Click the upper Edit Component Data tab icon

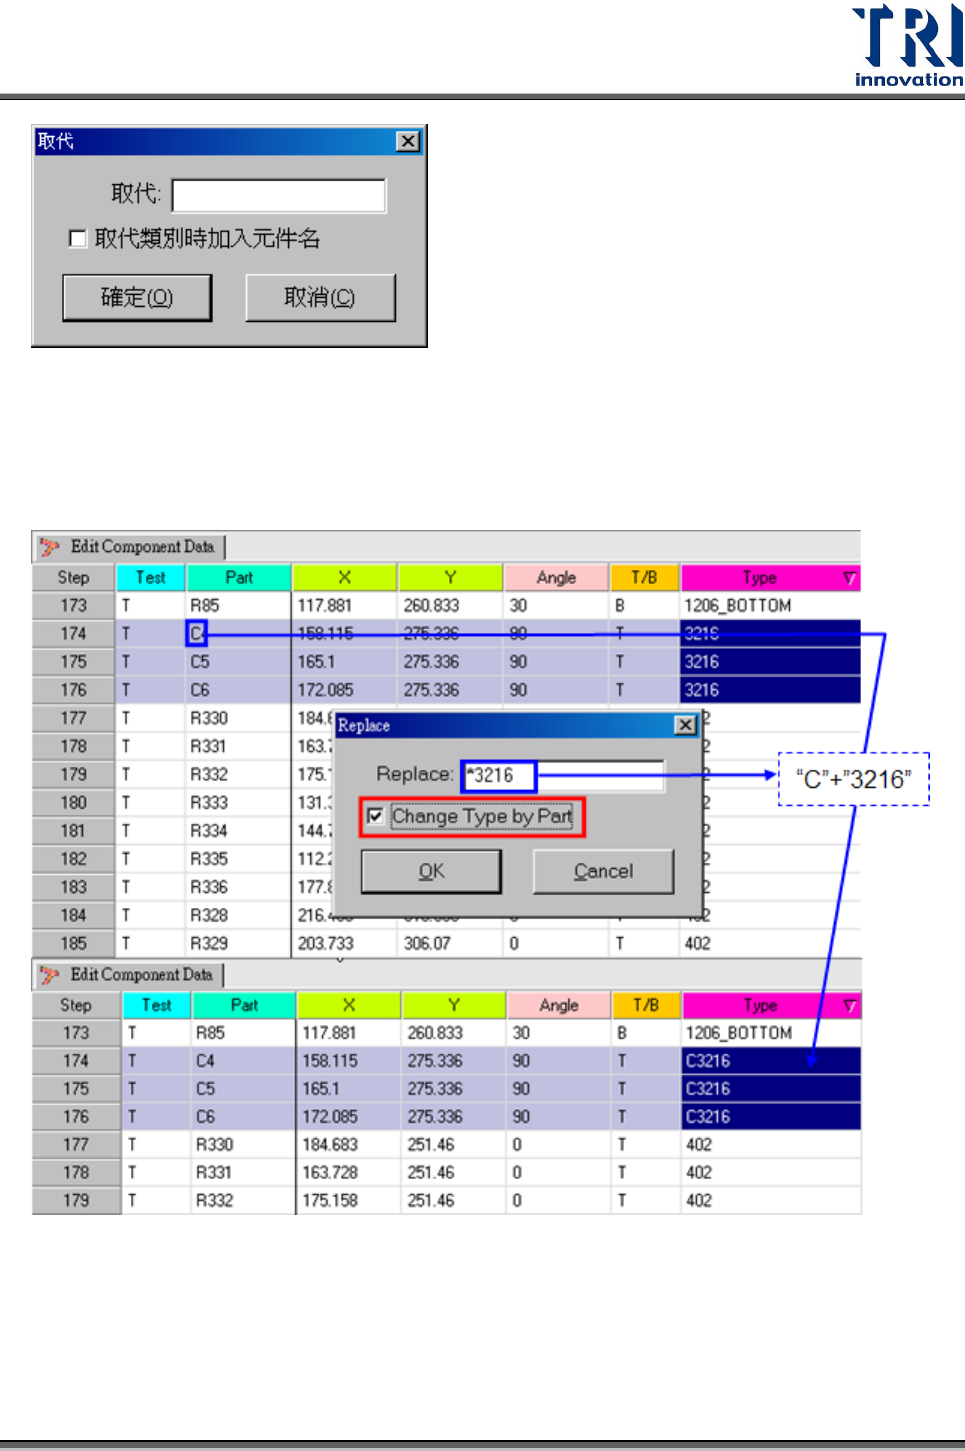pyautogui.click(x=49, y=548)
